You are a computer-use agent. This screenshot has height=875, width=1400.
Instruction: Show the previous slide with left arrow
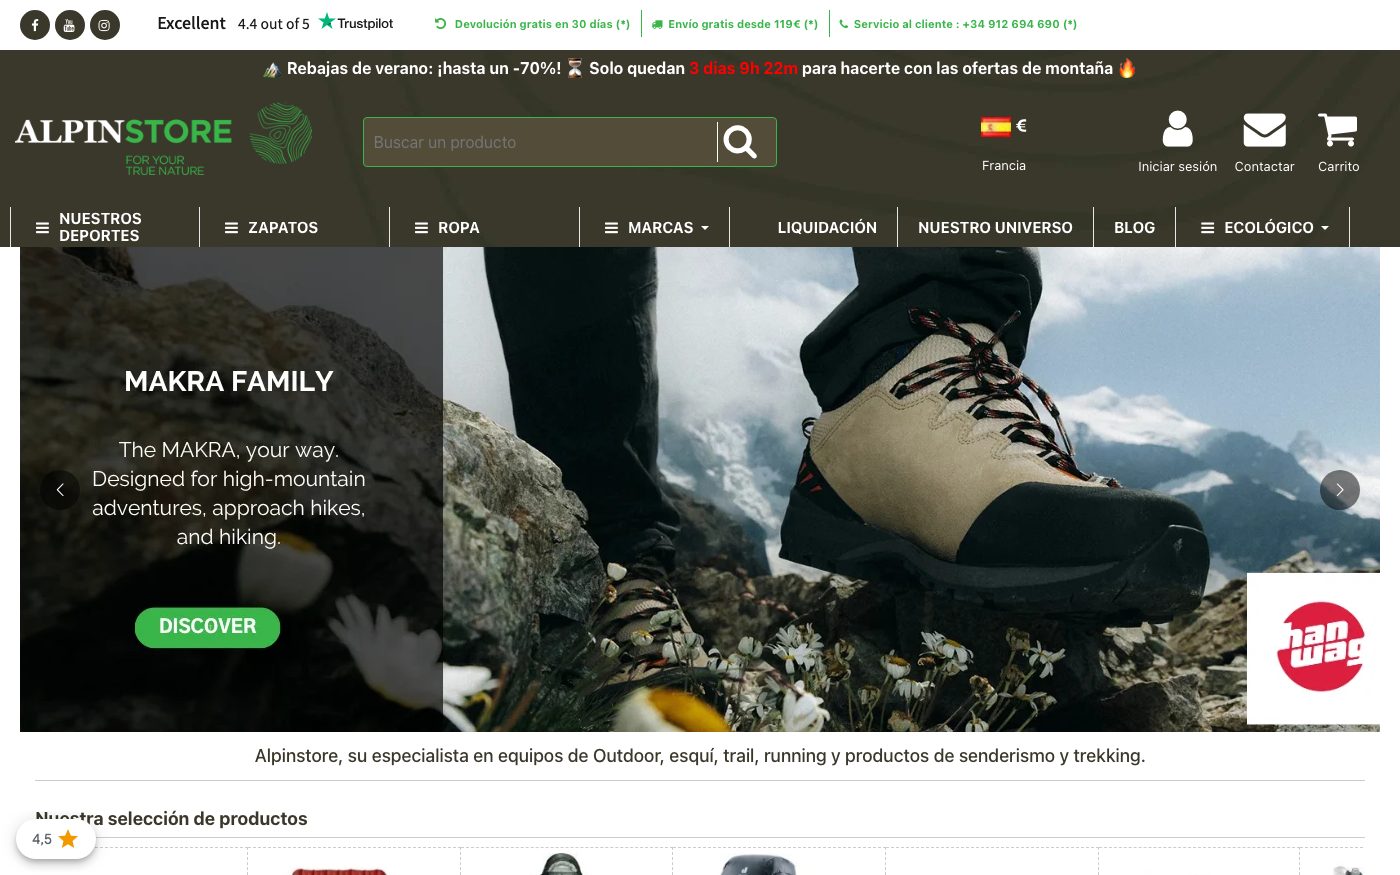pyautogui.click(x=60, y=490)
